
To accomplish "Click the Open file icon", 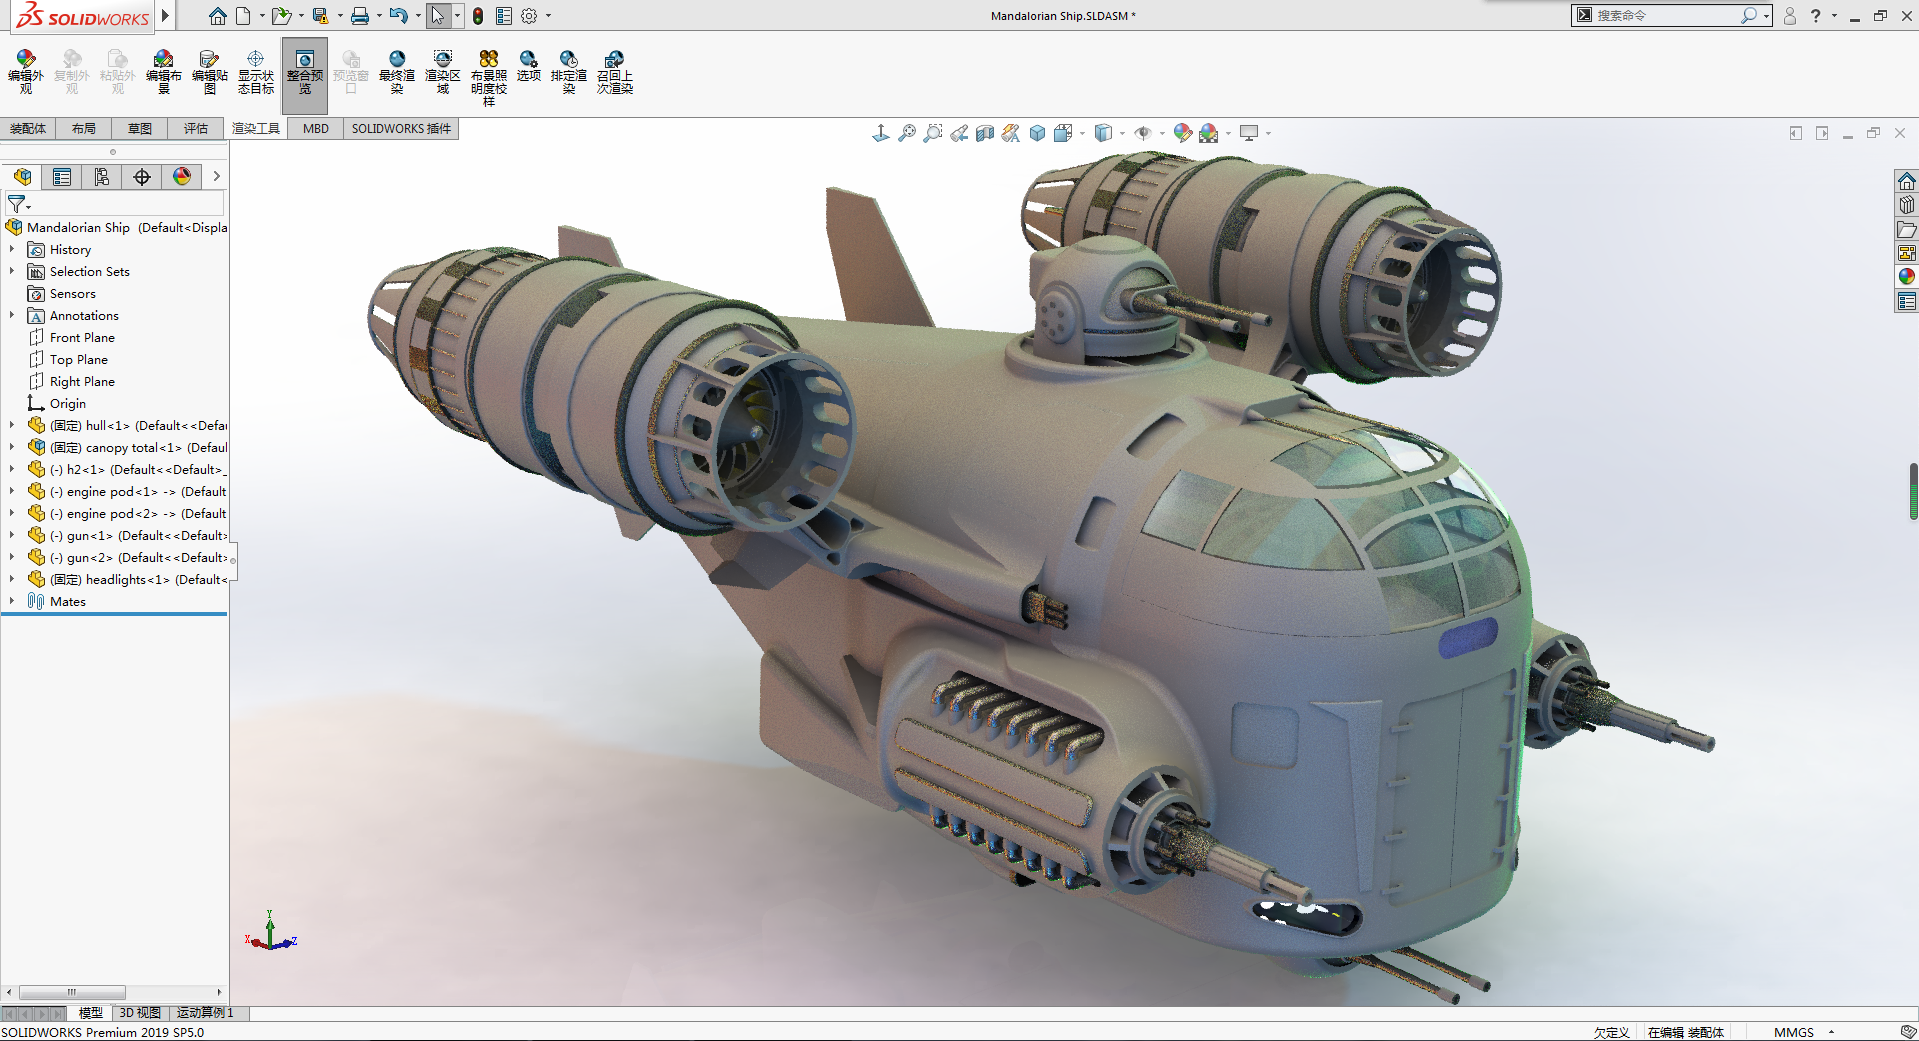I will [281, 16].
